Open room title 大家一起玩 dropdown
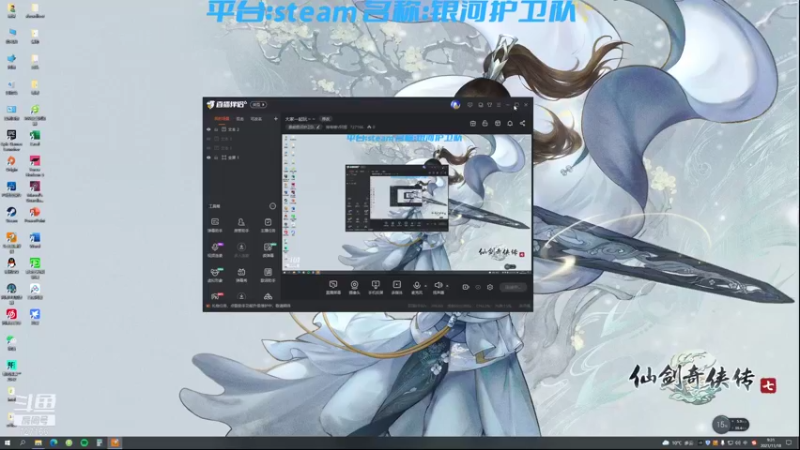800x450 pixels. (300, 119)
